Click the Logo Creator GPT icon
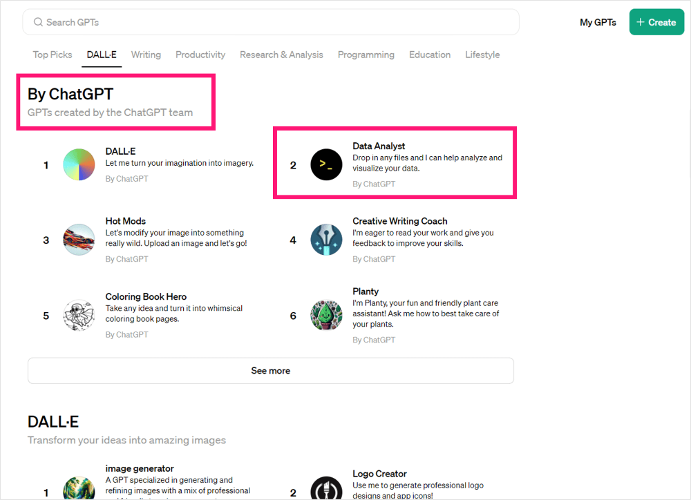The height and width of the screenshot is (500, 691). 326,489
